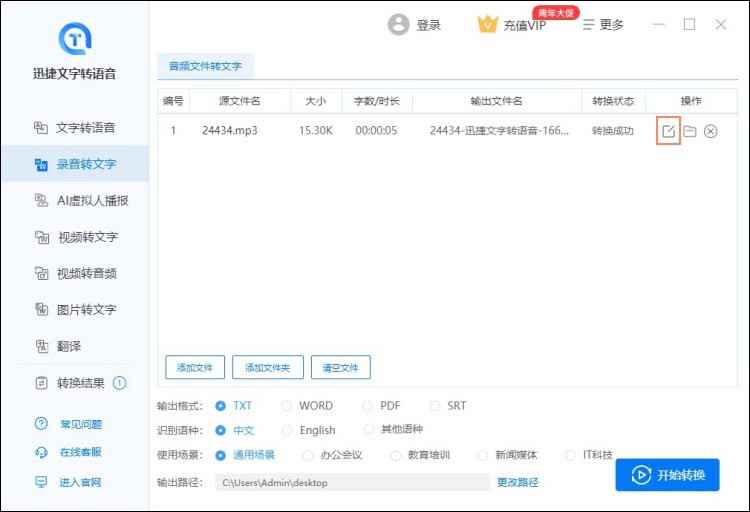Viewport: 750px width, 512px height.
Task: Click the 文字转语音 sidebar icon
Action: point(41,128)
